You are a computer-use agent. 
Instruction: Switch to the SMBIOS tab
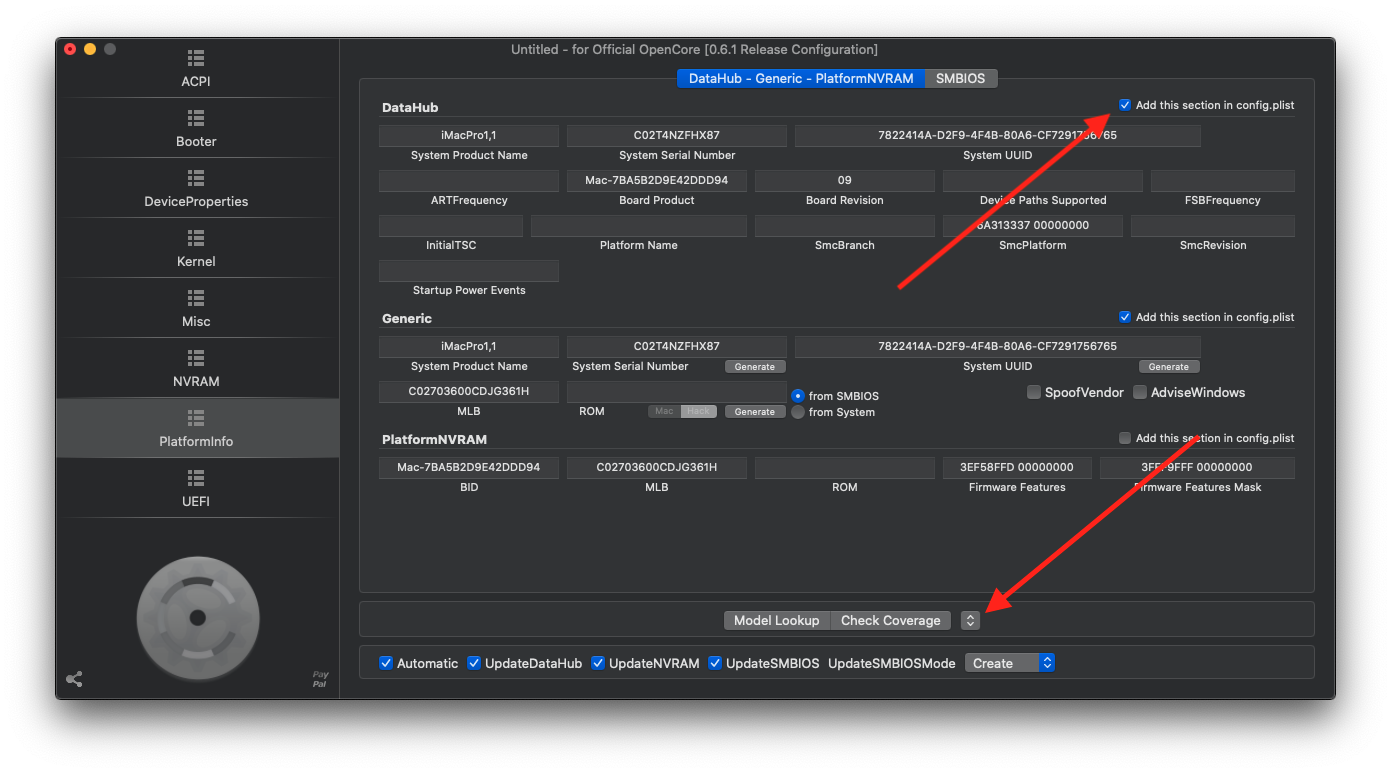point(960,78)
